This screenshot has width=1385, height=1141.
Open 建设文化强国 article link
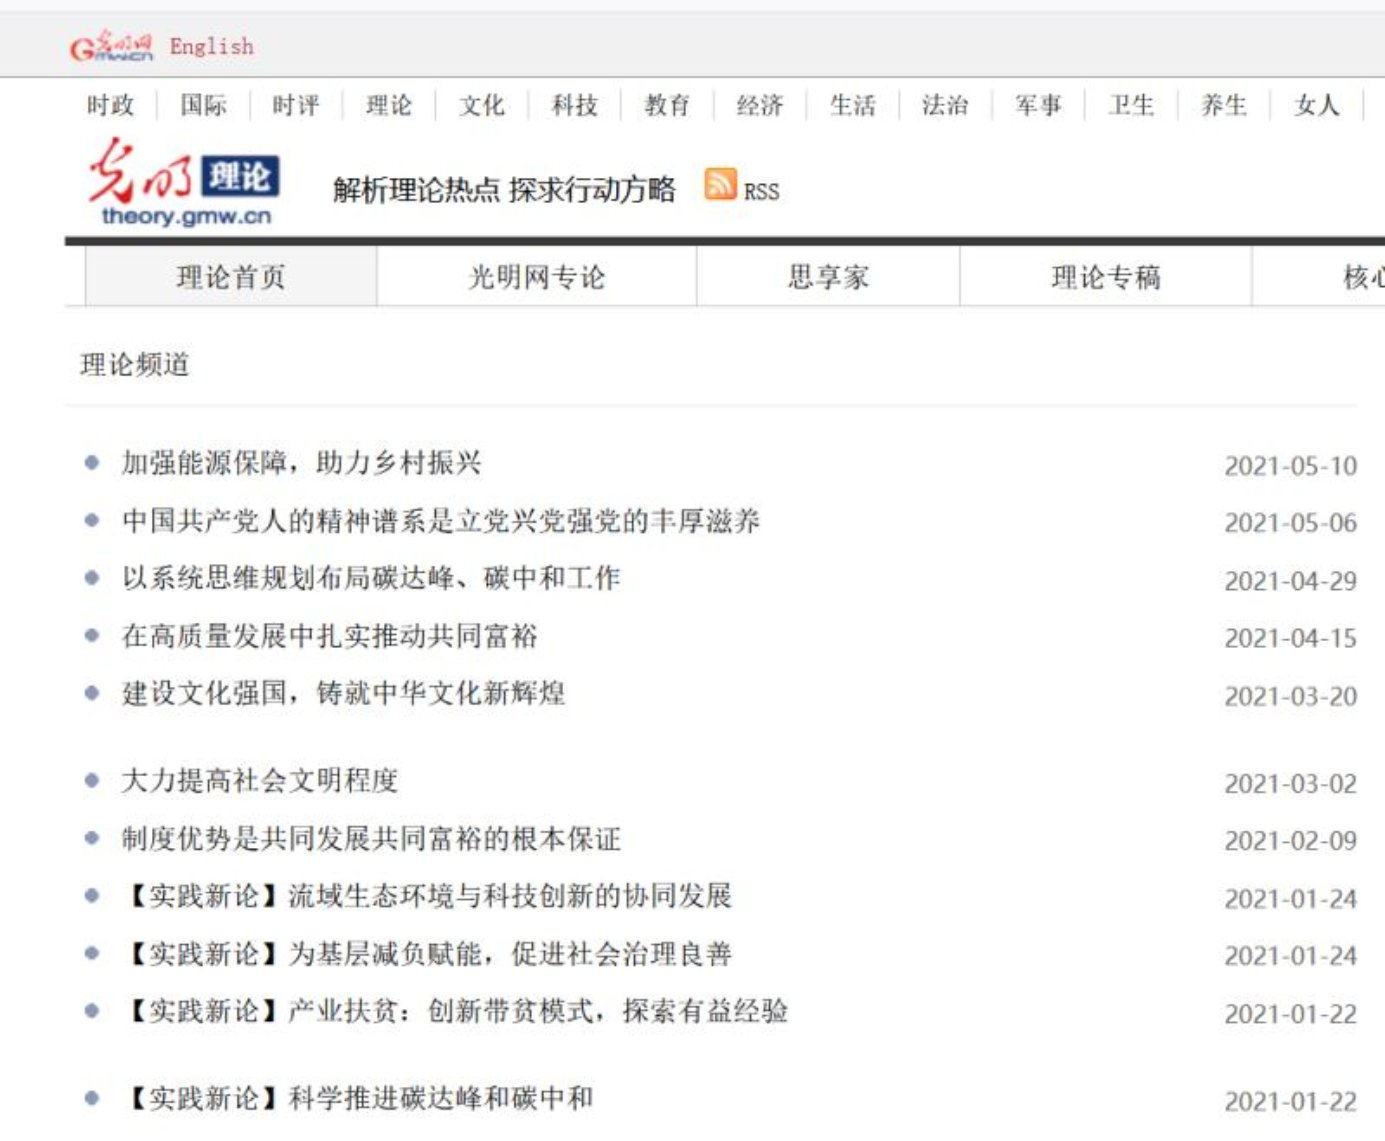pos(343,693)
